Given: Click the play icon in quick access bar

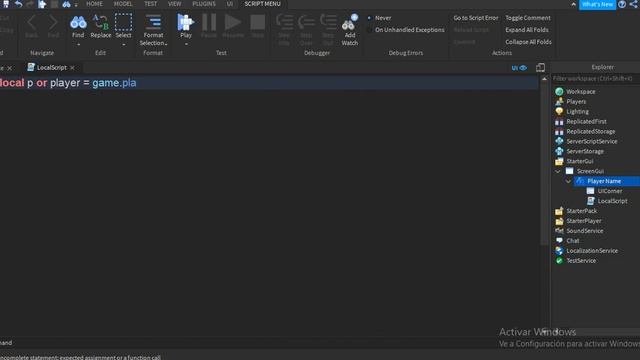Looking at the screenshot, I should point(42,4).
